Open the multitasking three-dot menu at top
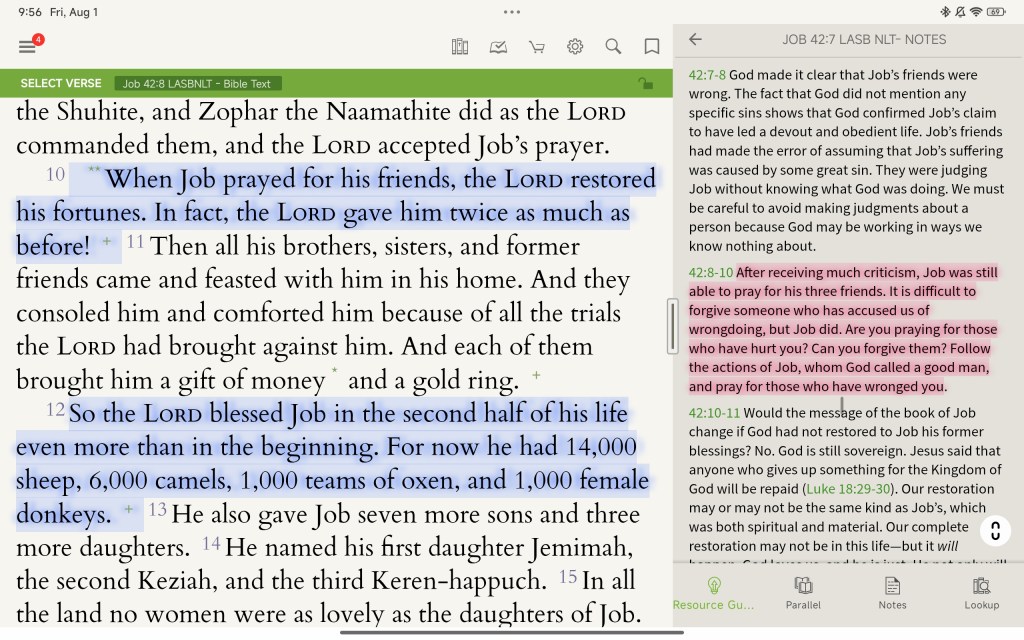 pyautogui.click(x=512, y=12)
